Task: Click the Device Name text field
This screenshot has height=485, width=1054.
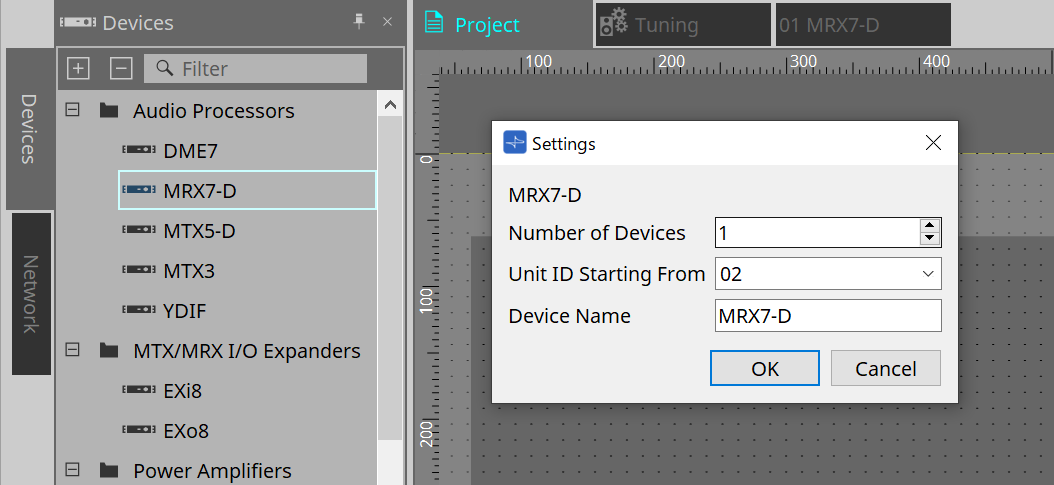Action: (x=828, y=316)
